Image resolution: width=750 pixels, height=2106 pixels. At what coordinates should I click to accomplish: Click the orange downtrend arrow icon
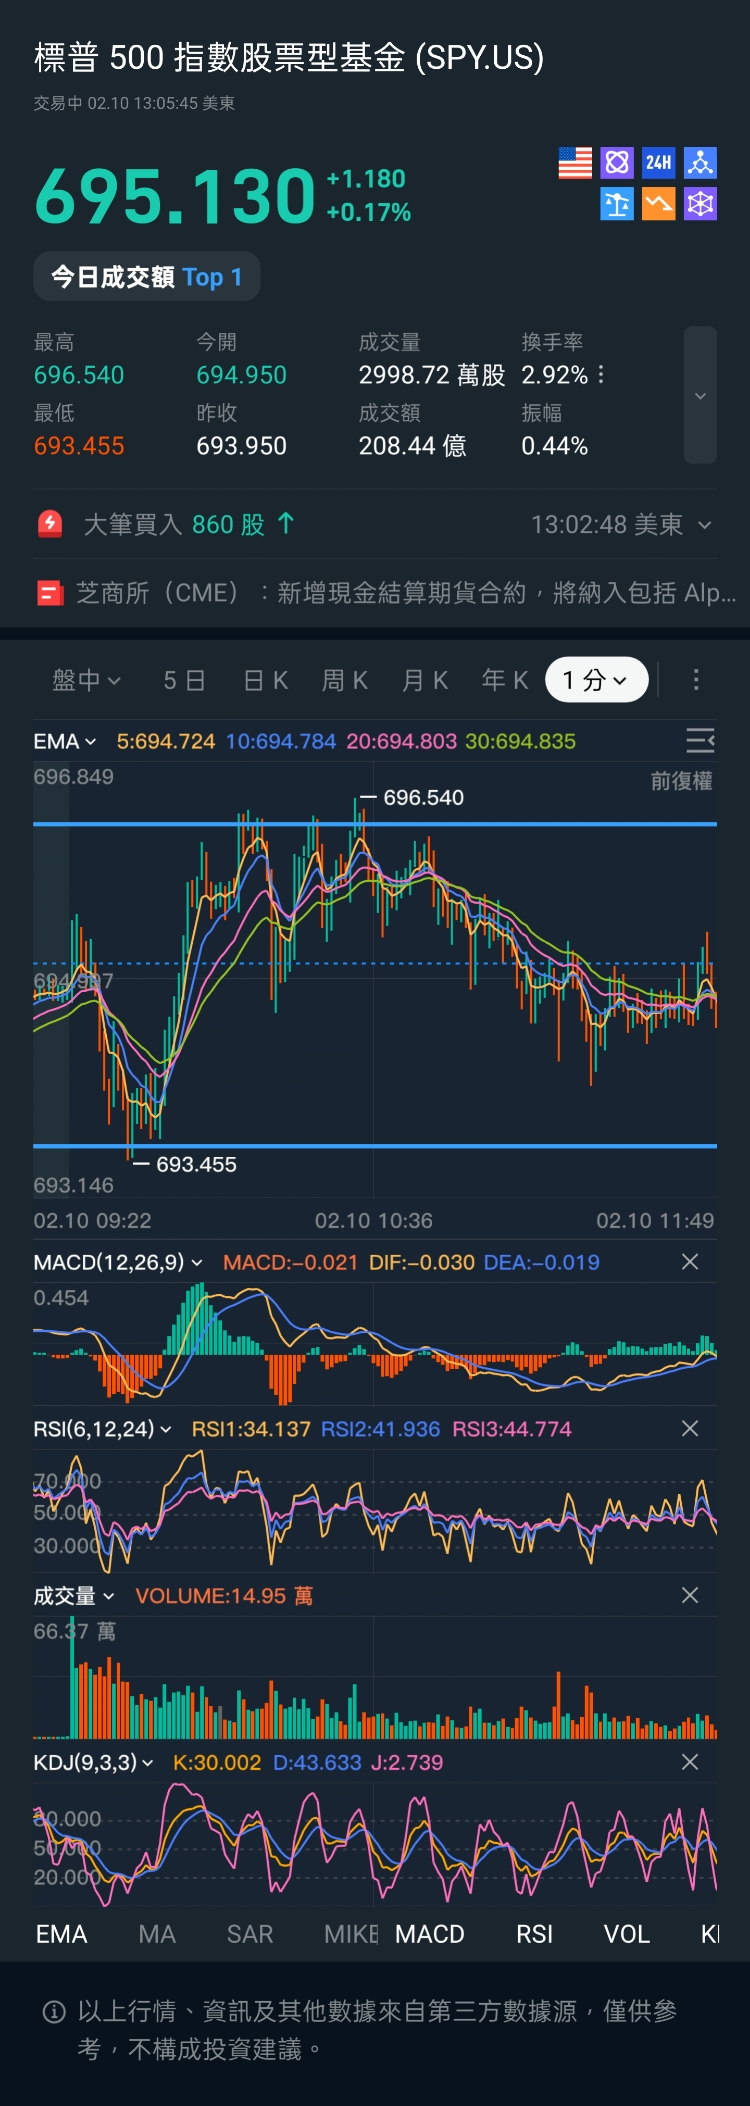tap(658, 204)
